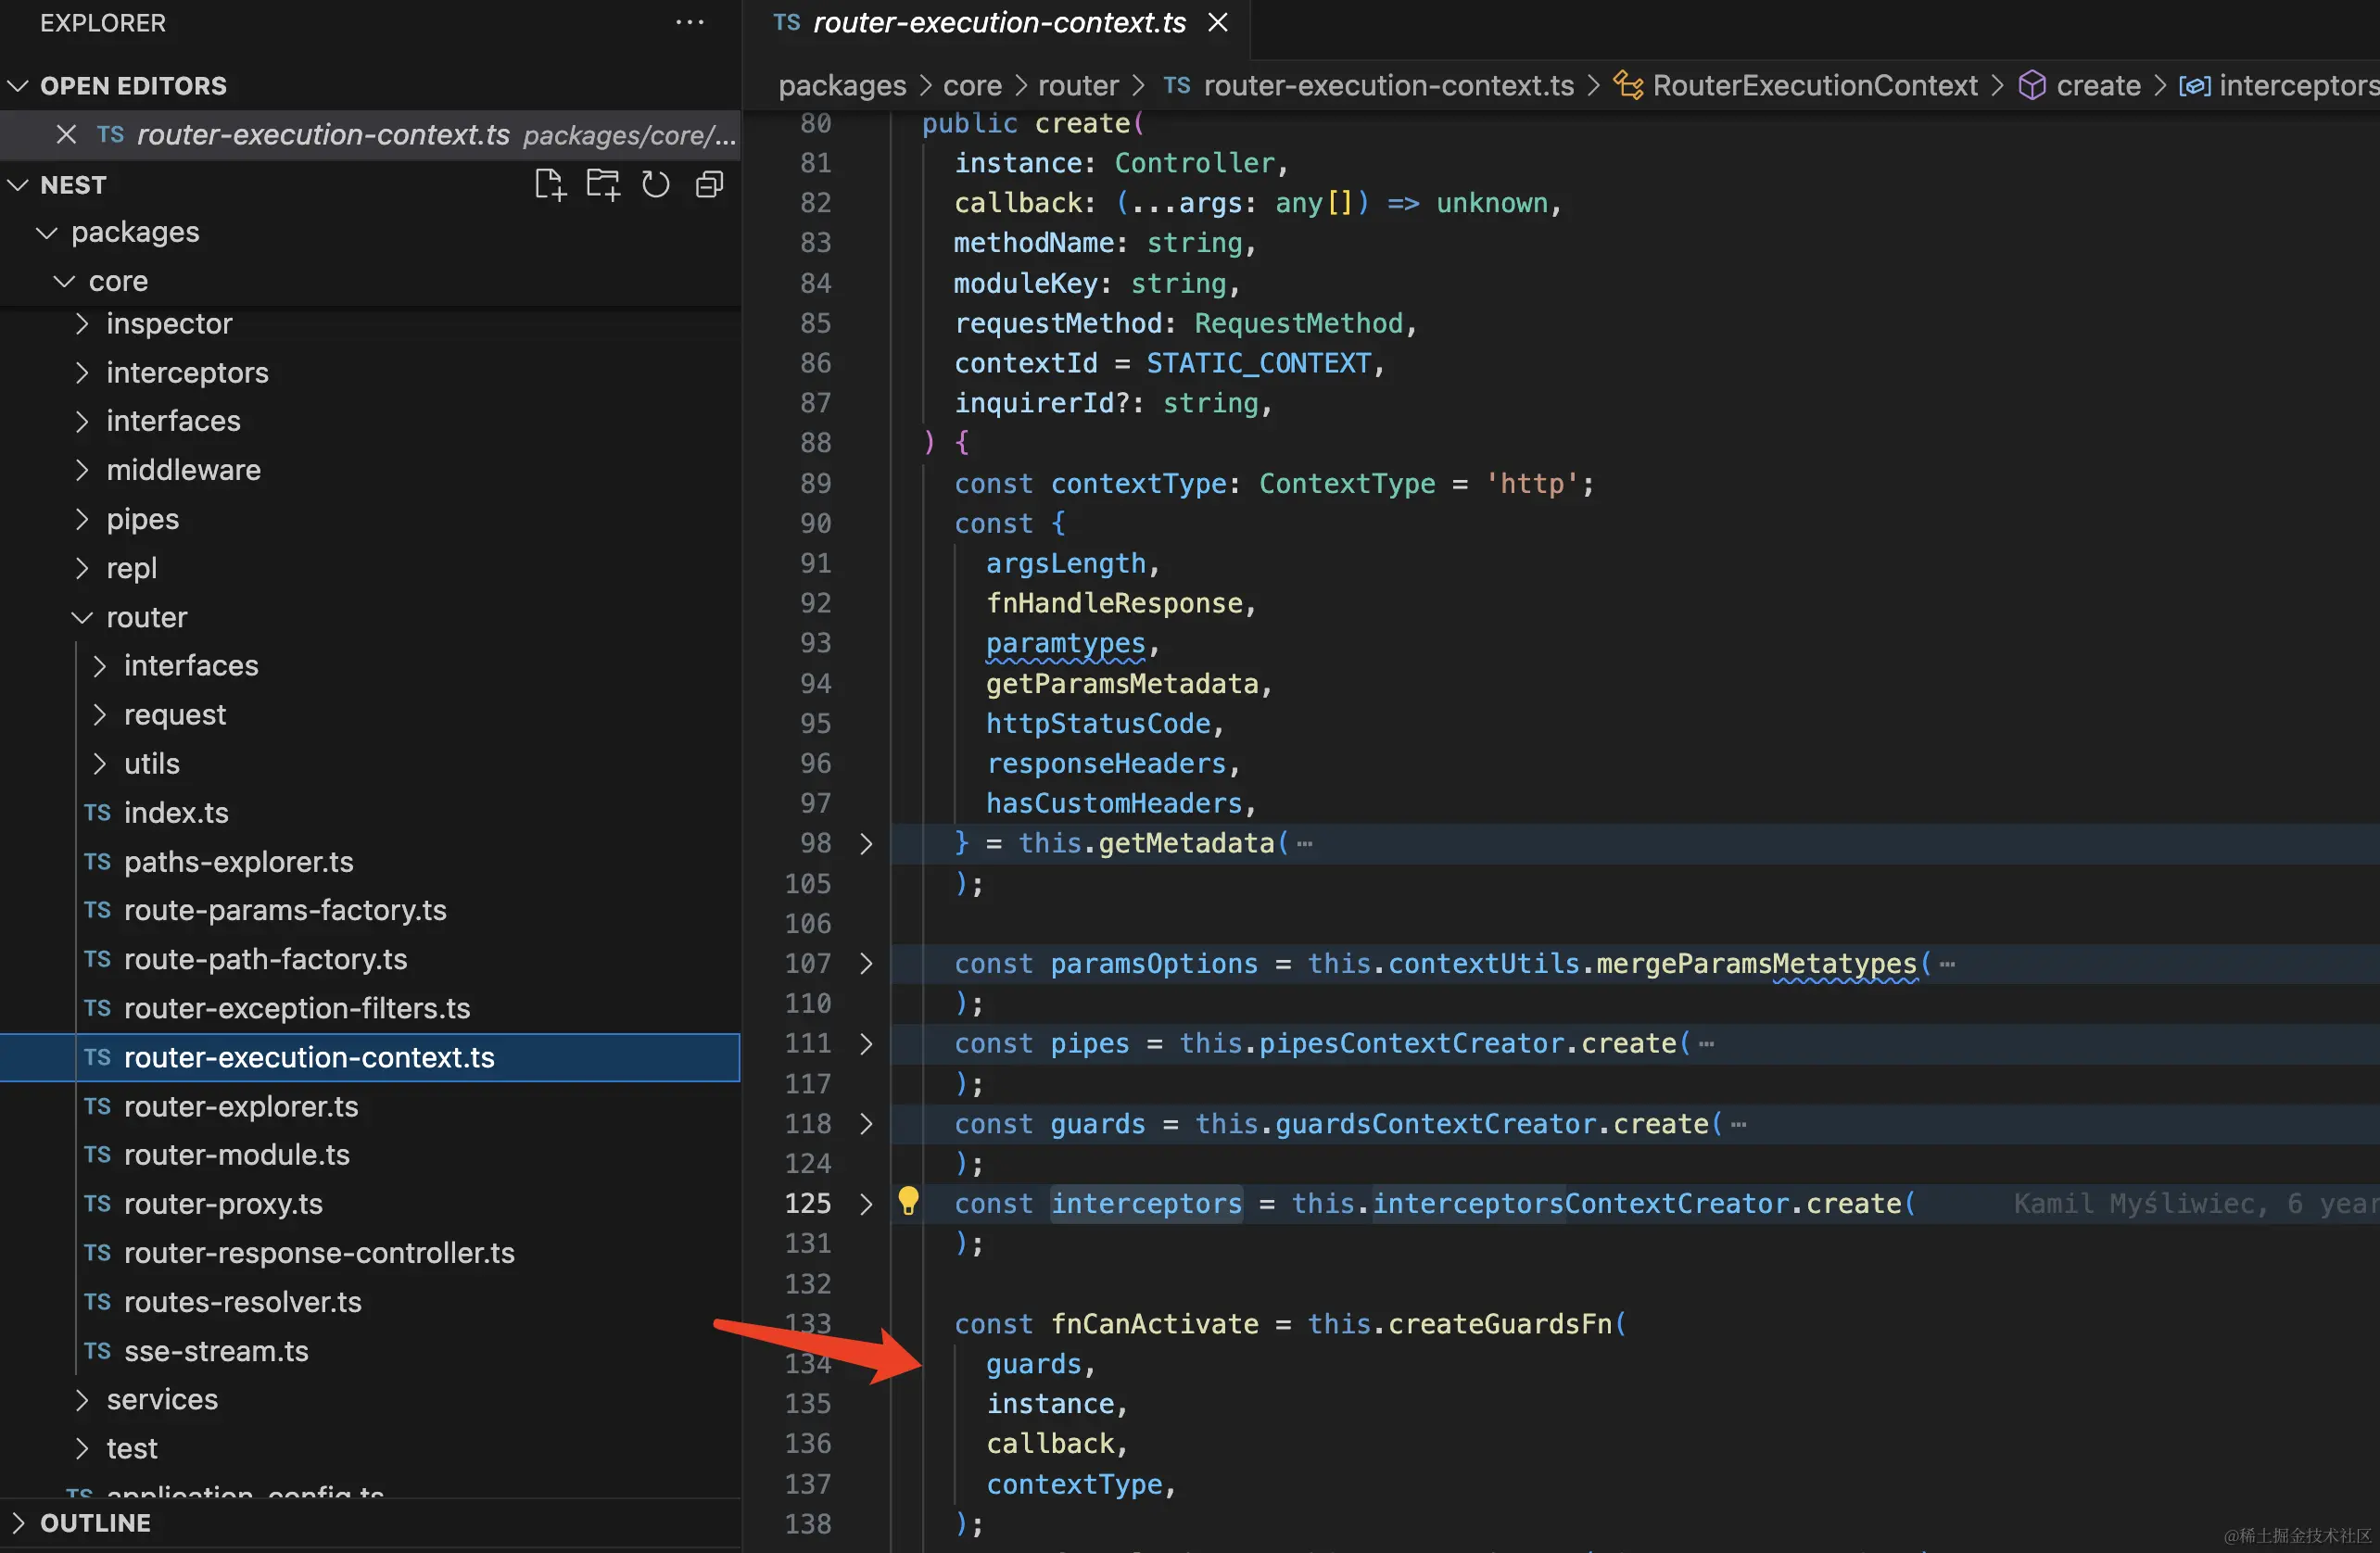Click 'createGuardsFn' on line 133
This screenshot has width=2380, height=1553.
tap(1499, 1323)
